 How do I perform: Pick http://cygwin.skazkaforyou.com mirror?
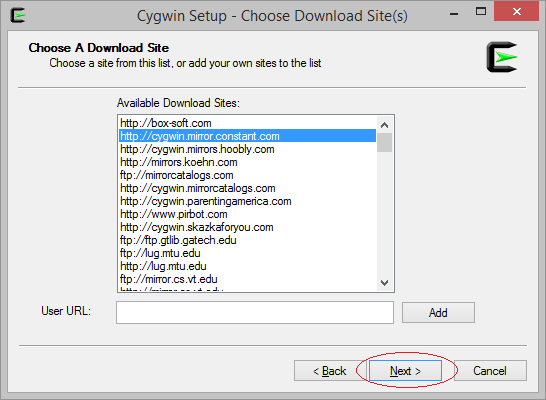pos(247,227)
